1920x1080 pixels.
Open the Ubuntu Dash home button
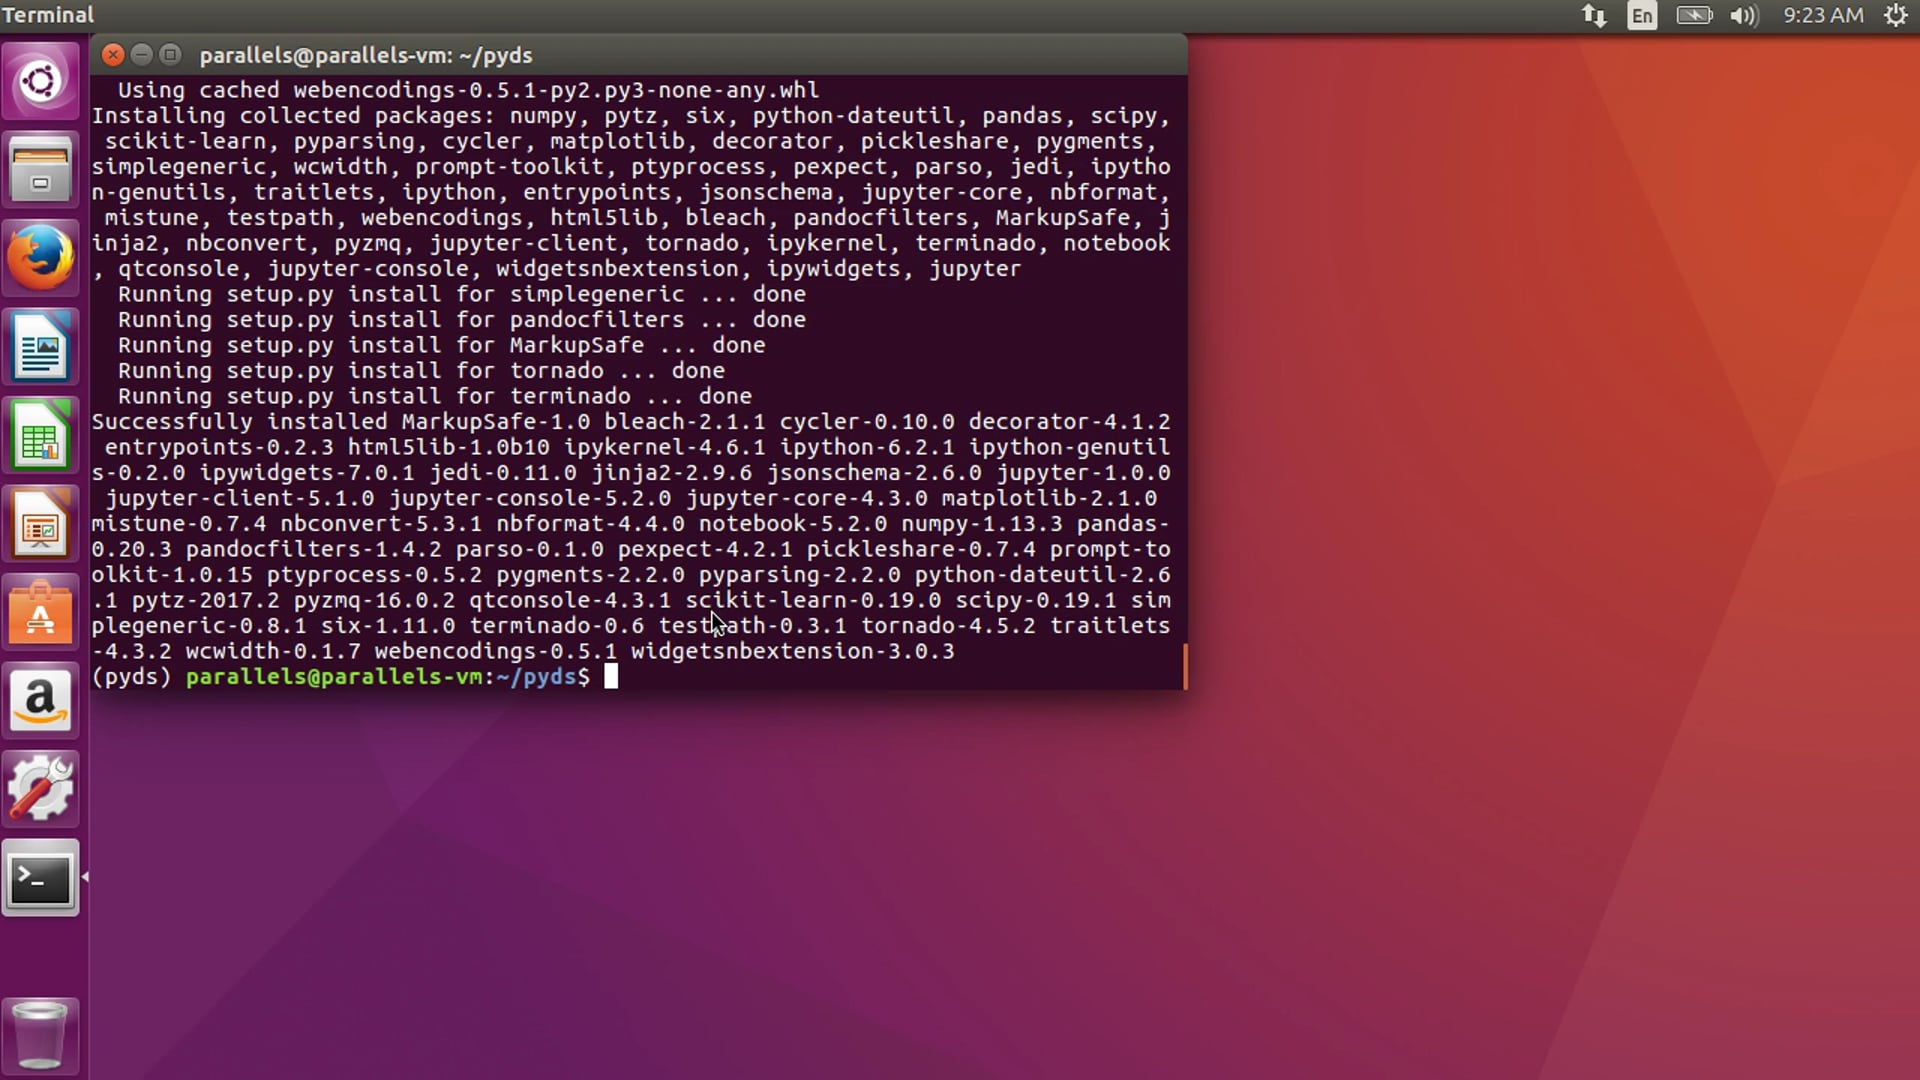point(40,79)
